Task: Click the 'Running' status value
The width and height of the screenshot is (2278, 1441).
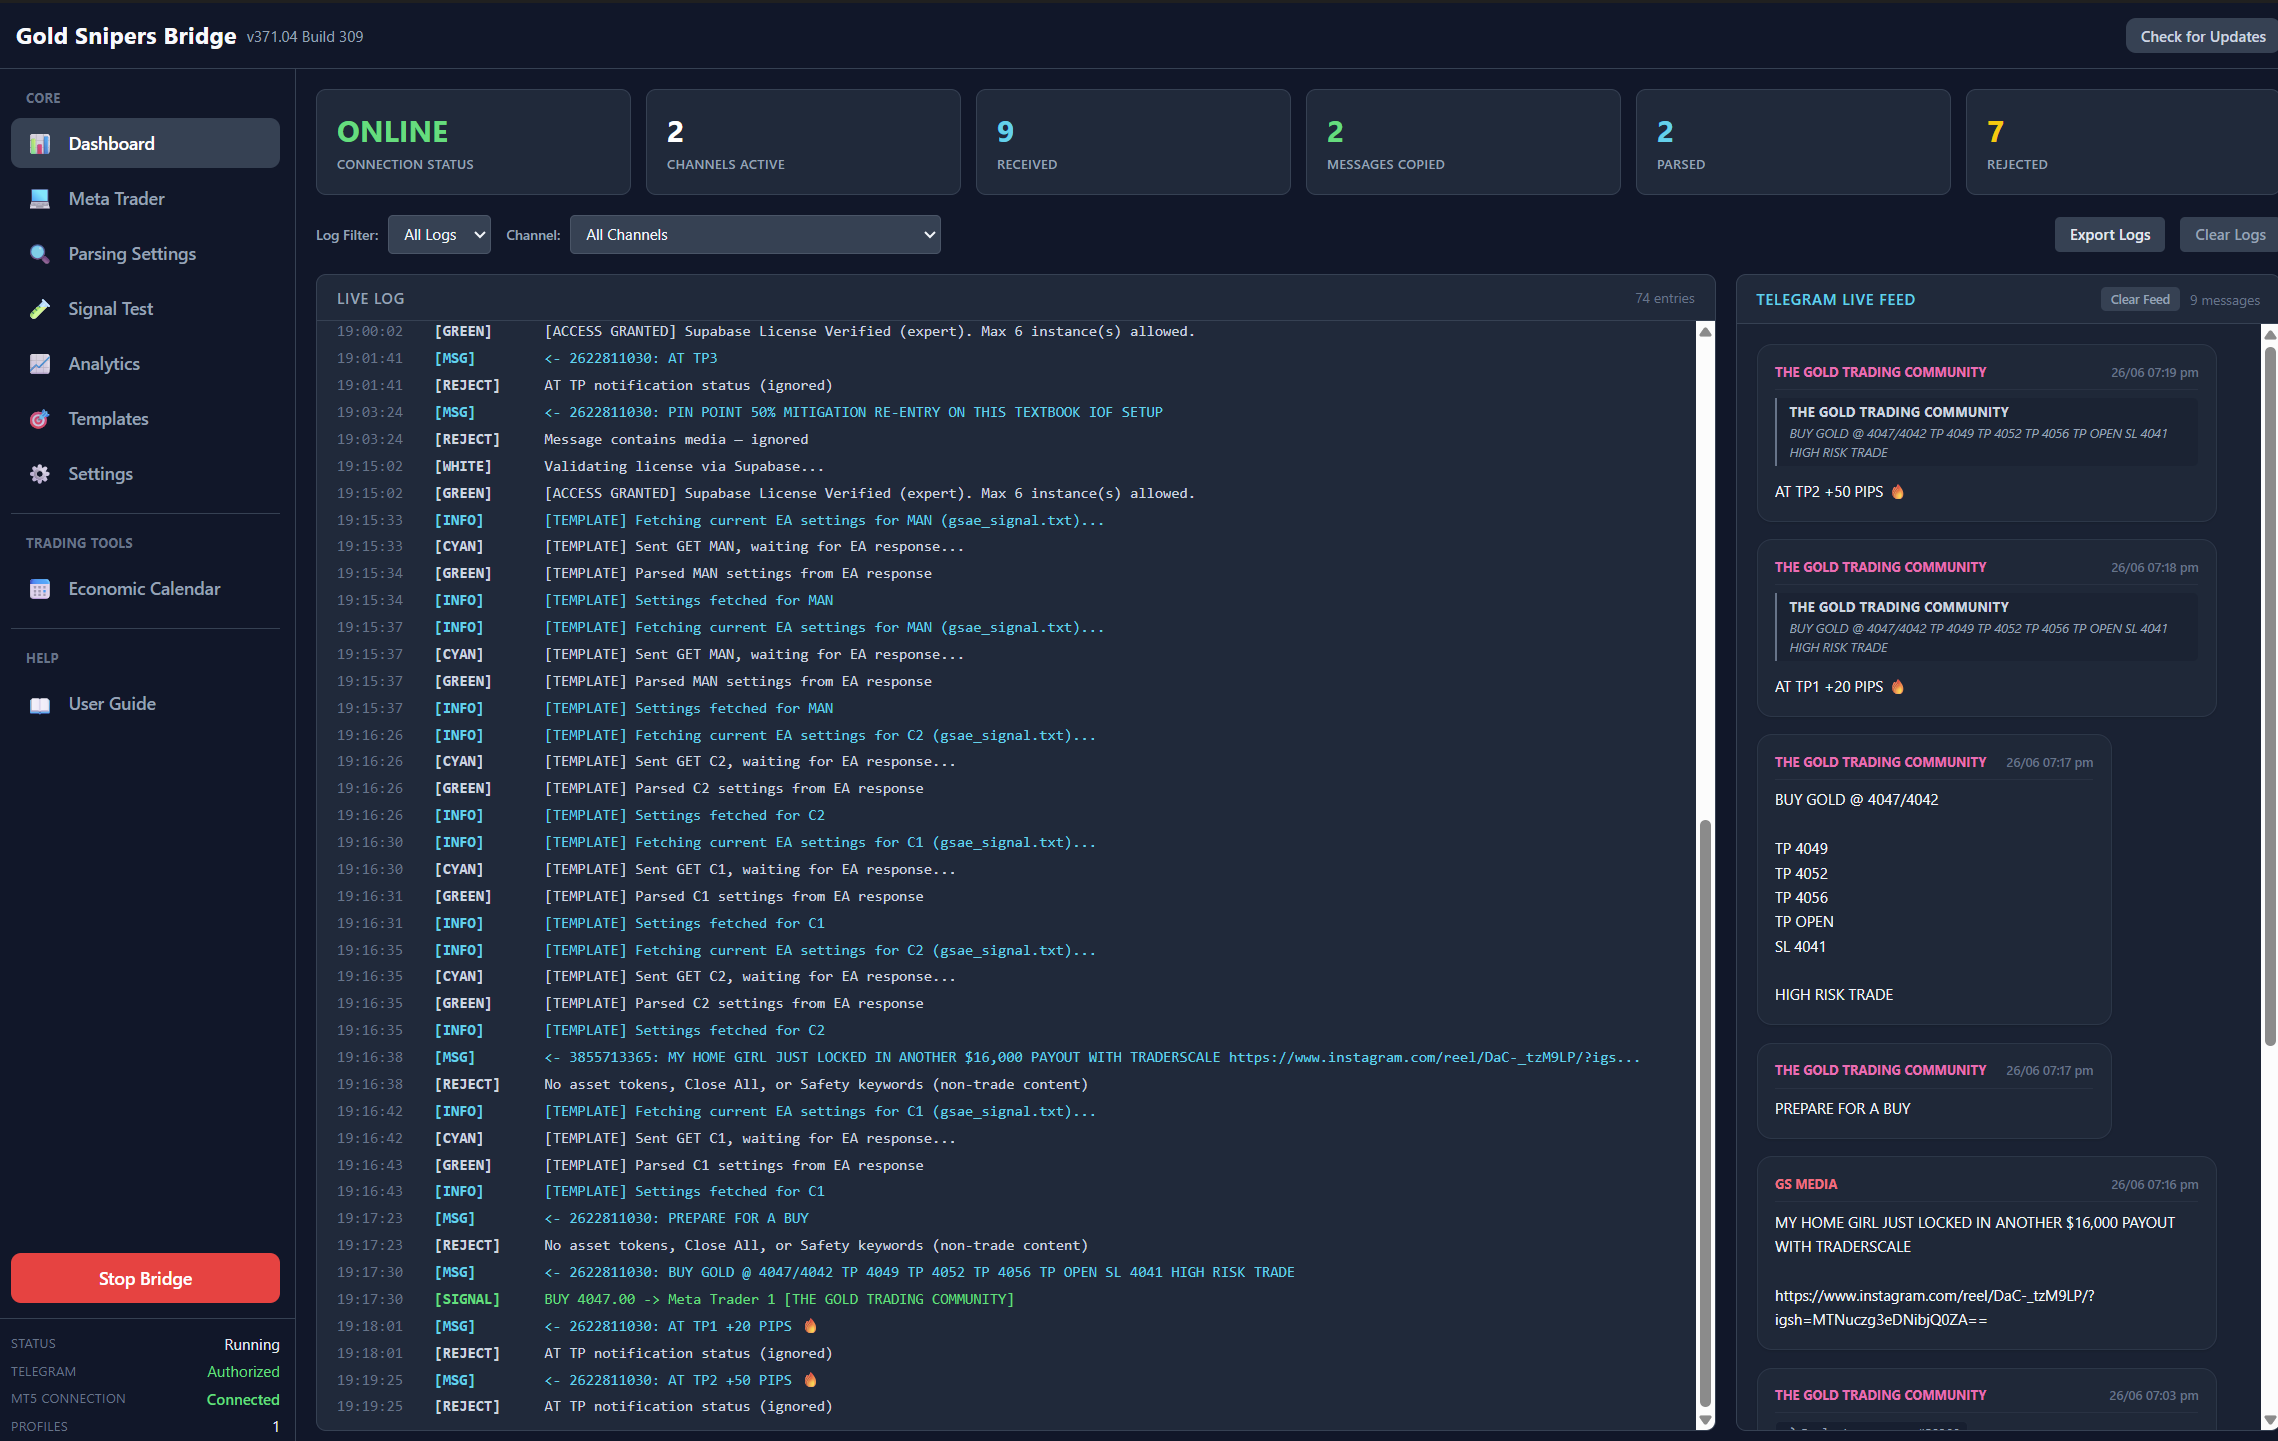Action: click(x=252, y=1344)
